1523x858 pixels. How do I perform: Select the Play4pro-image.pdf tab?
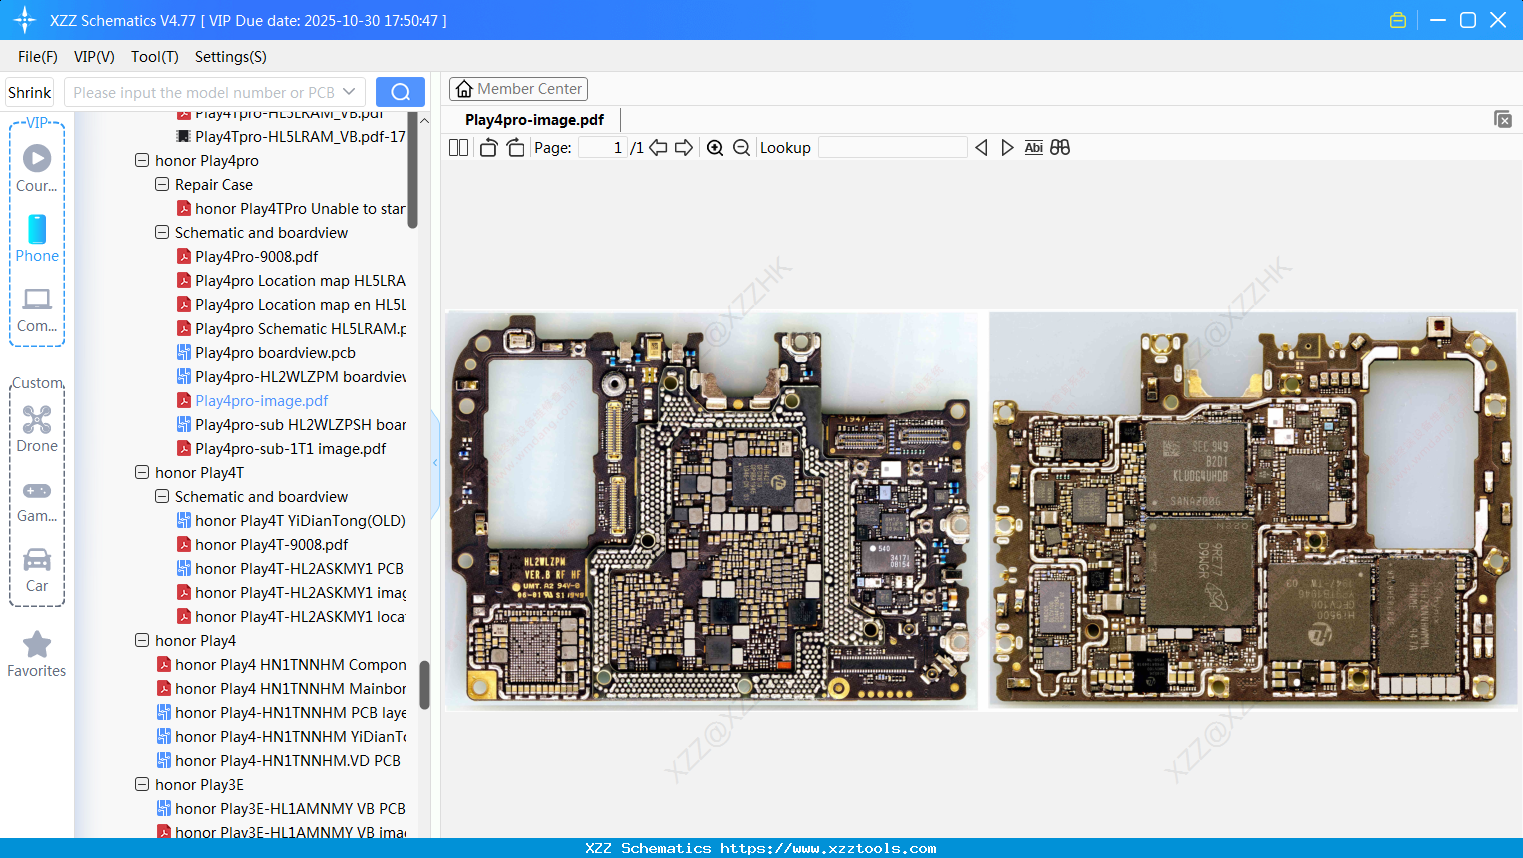[x=534, y=120]
